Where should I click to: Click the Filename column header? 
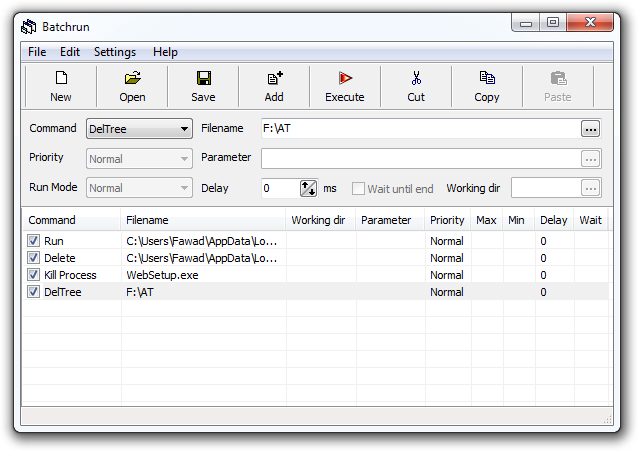(x=203, y=220)
